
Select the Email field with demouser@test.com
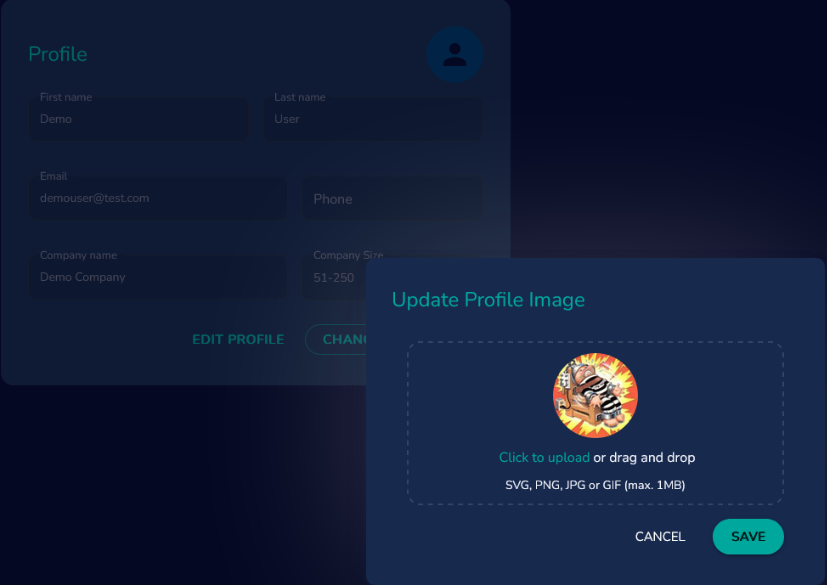point(158,198)
